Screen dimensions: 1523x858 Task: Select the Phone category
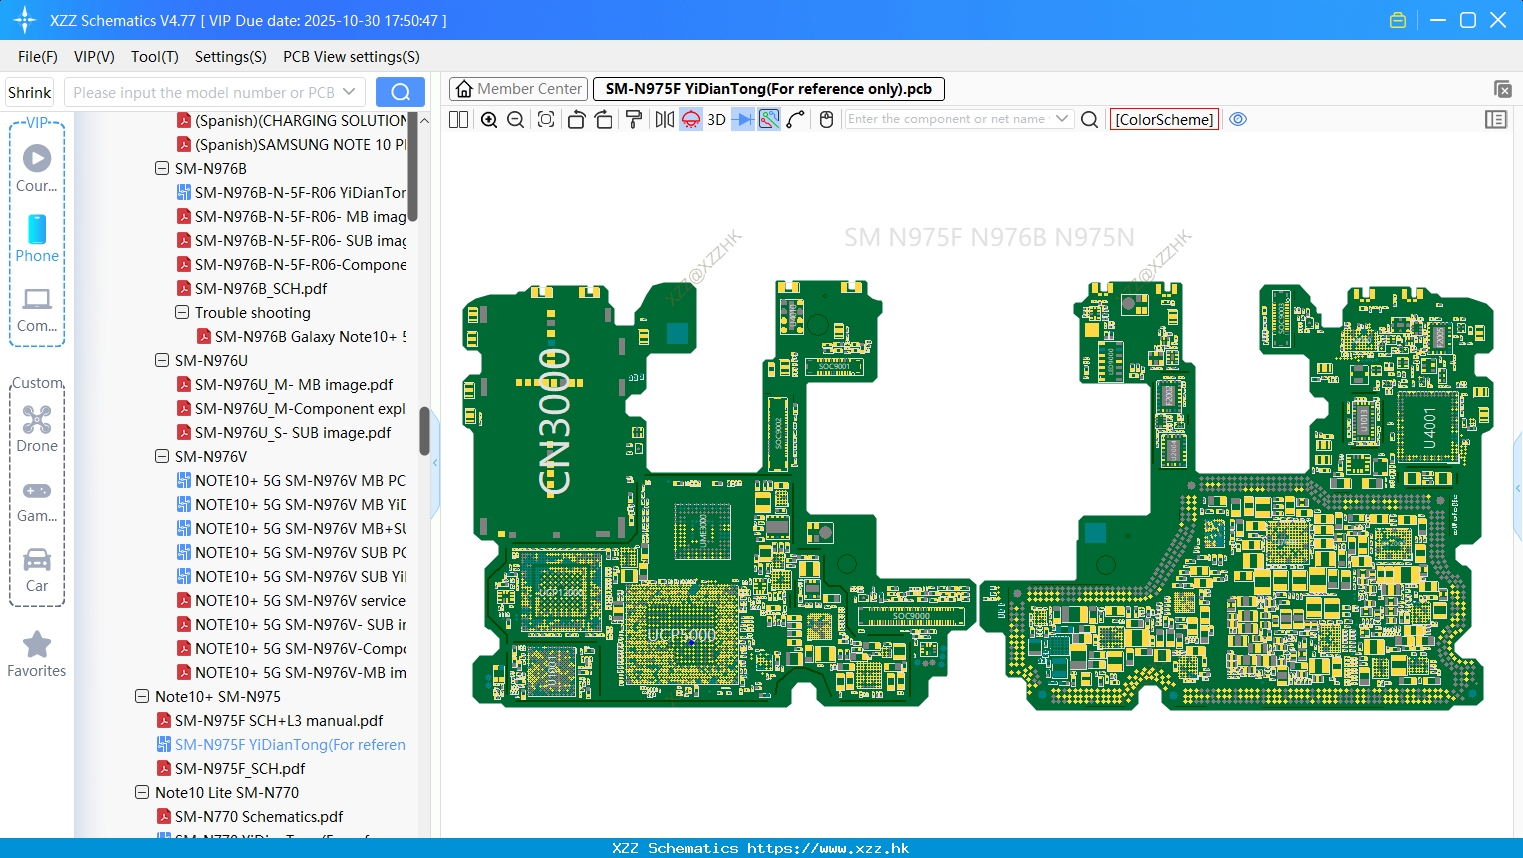coord(37,238)
